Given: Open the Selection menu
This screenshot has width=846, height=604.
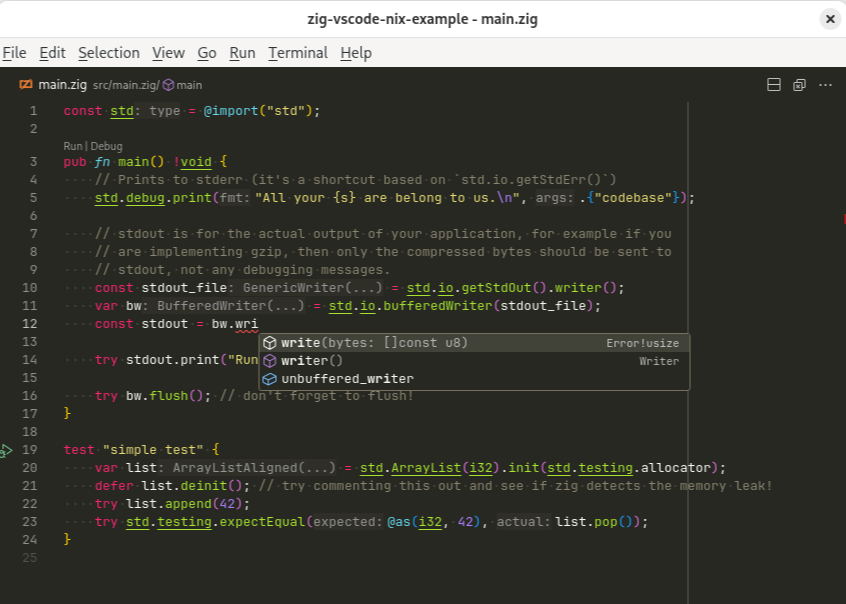Looking at the screenshot, I should tap(109, 53).
